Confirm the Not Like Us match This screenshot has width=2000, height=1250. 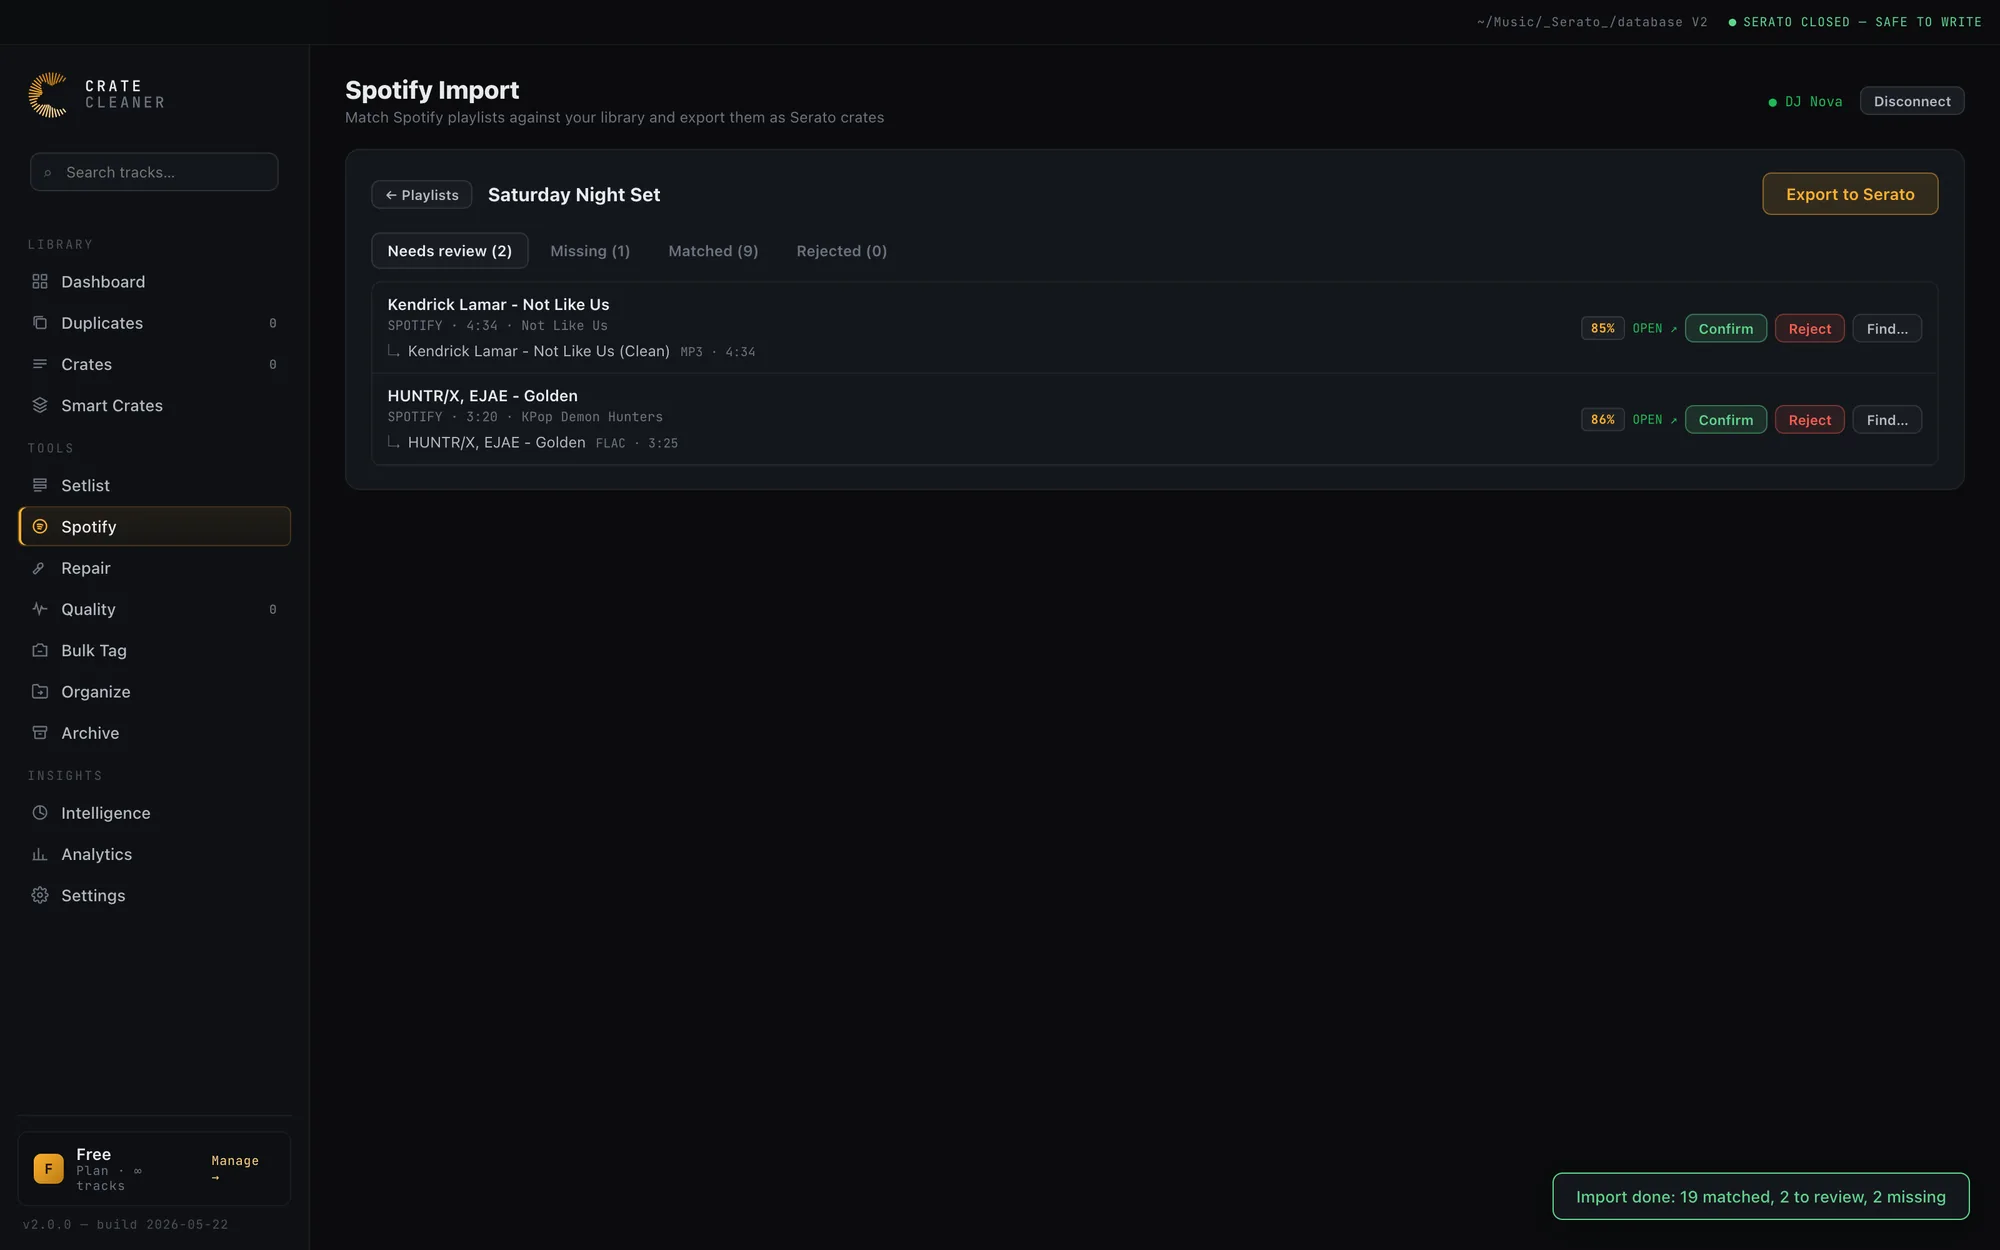1725,328
